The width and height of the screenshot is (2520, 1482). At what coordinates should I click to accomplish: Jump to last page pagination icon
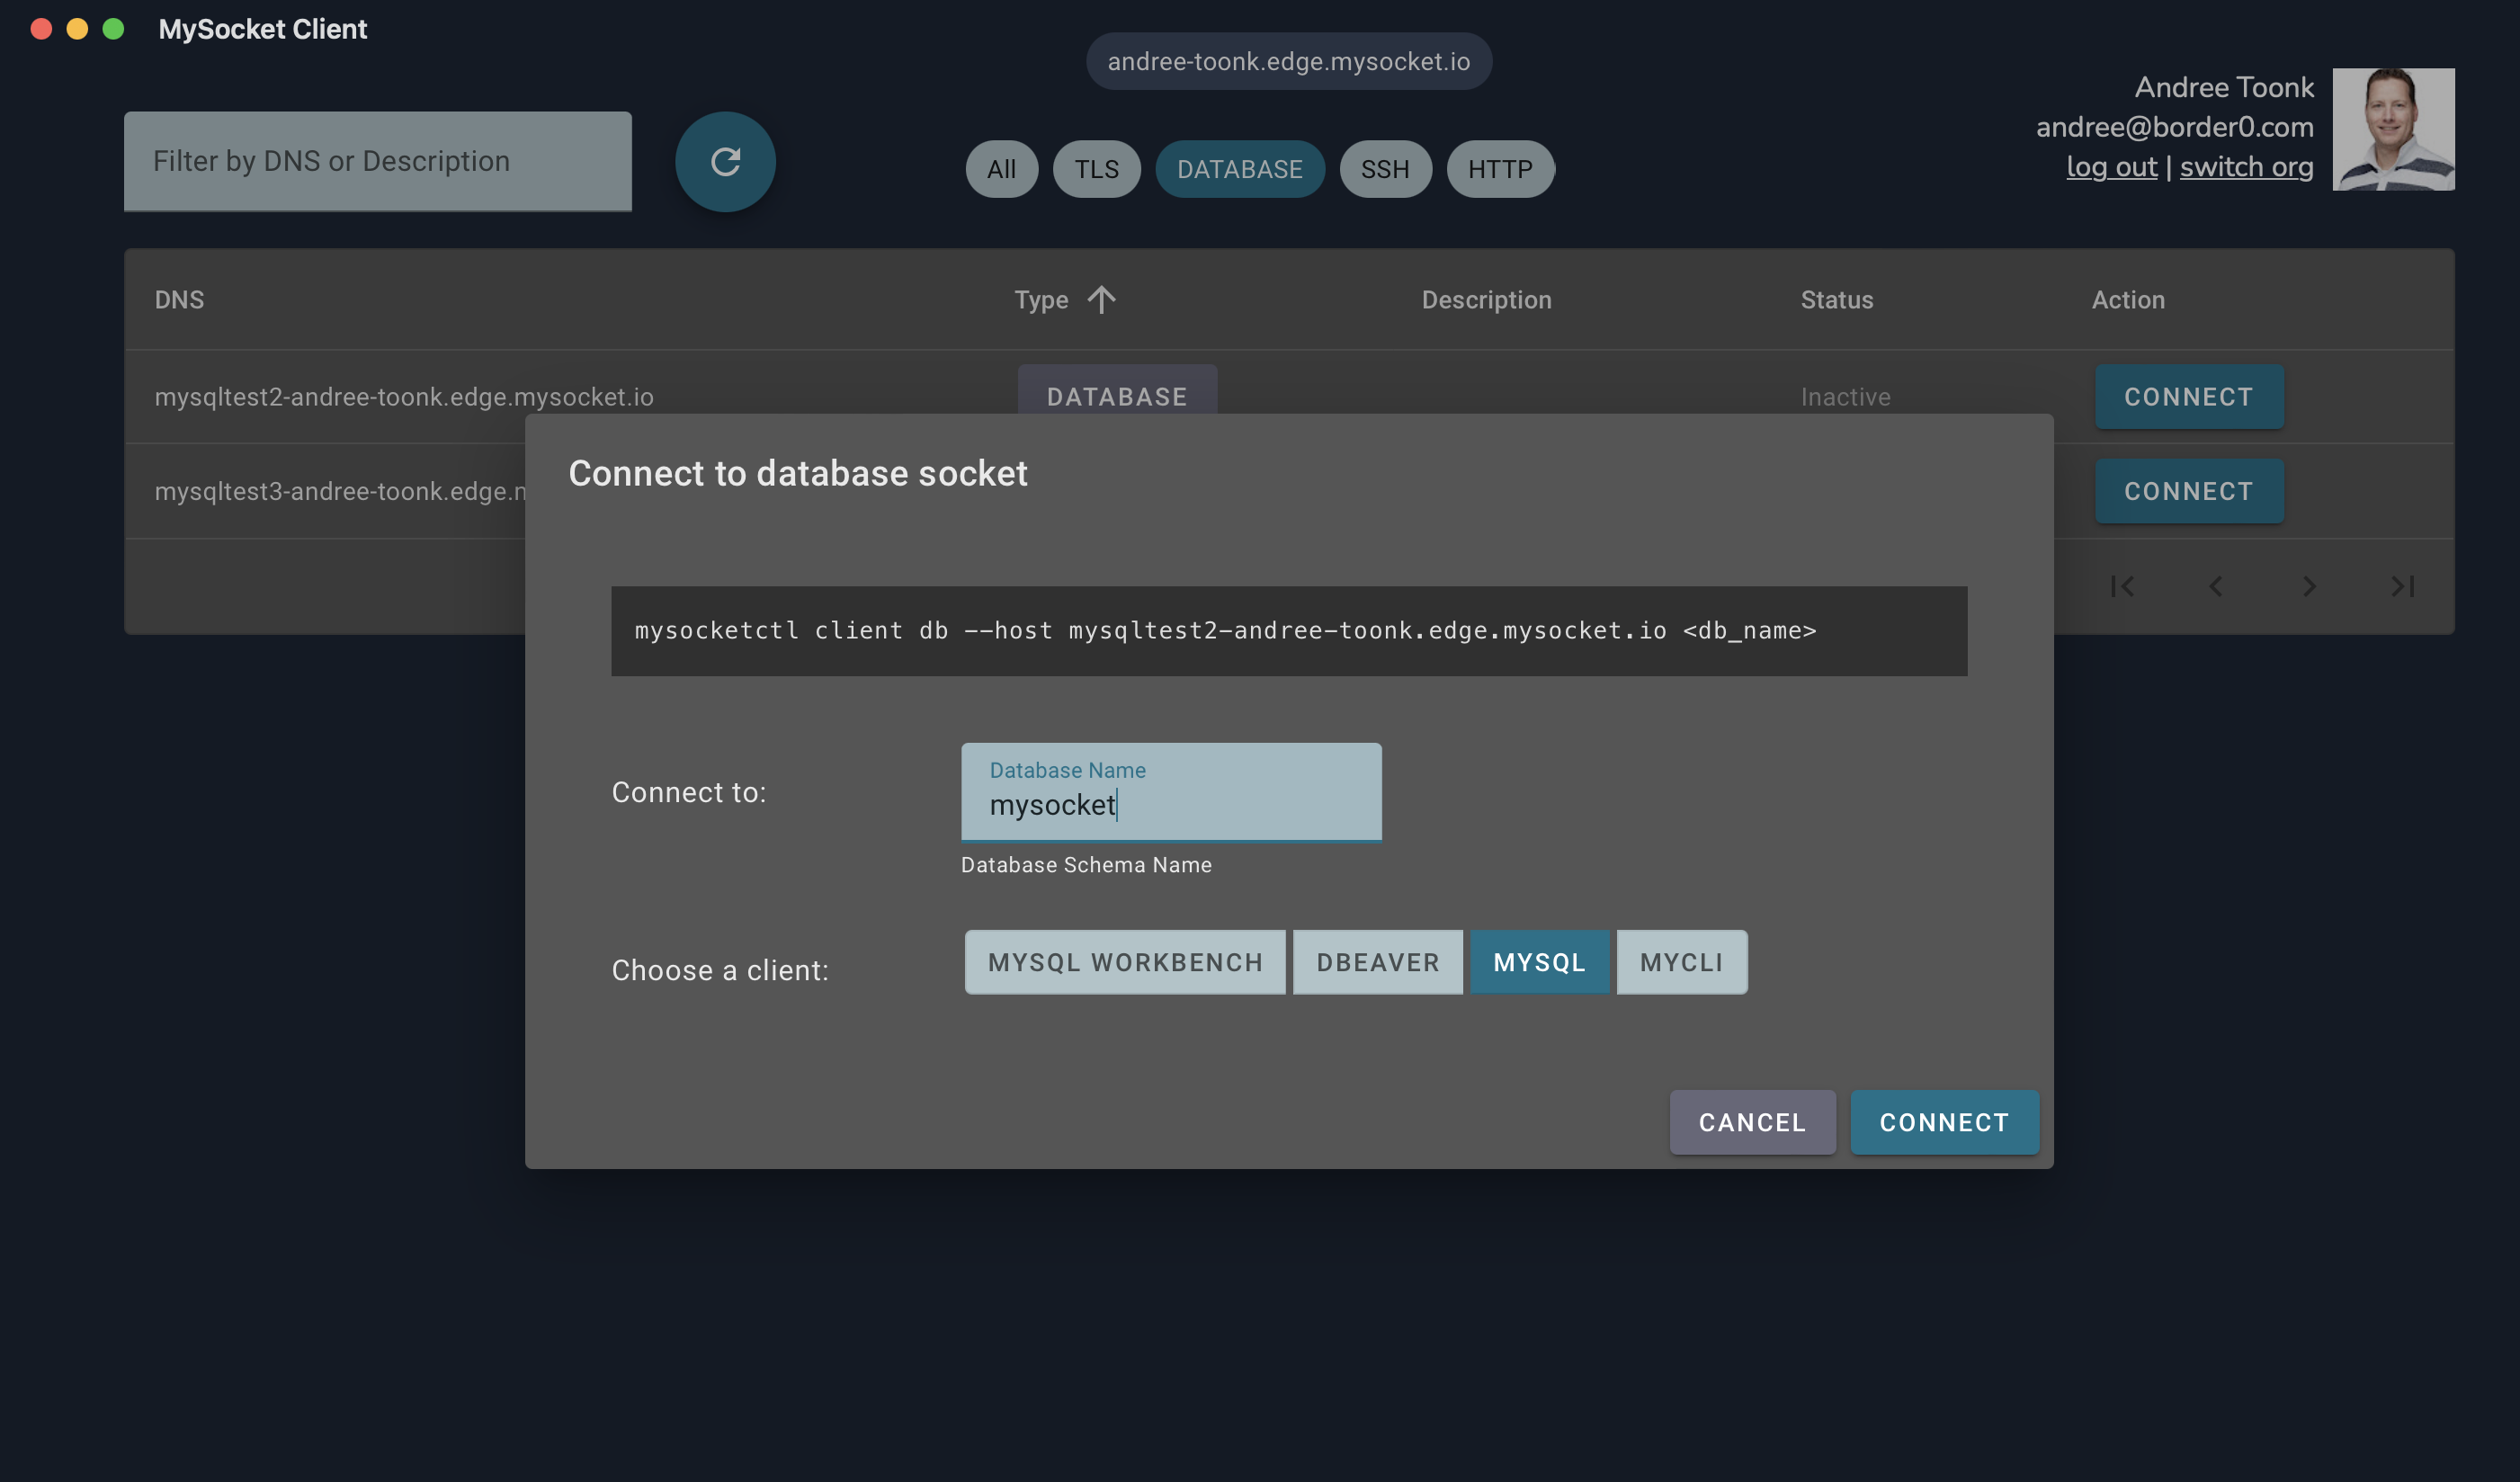(2402, 586)
